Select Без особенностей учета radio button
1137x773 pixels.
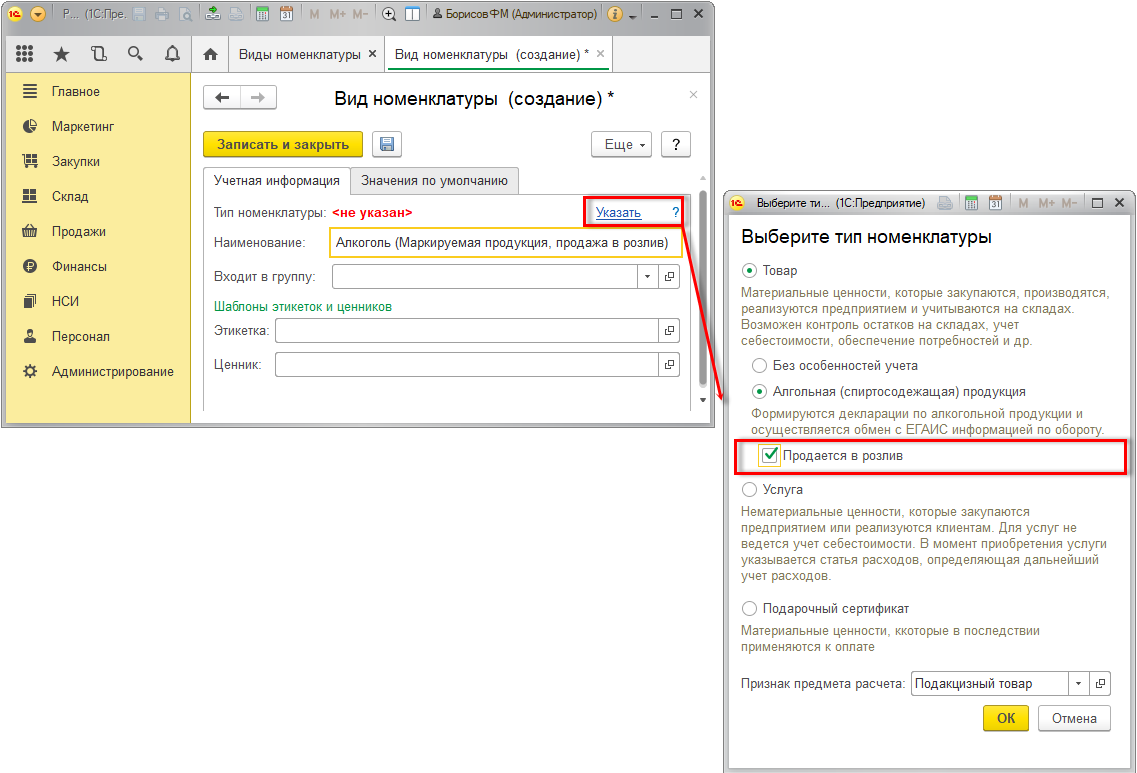[x=759, y=365]
